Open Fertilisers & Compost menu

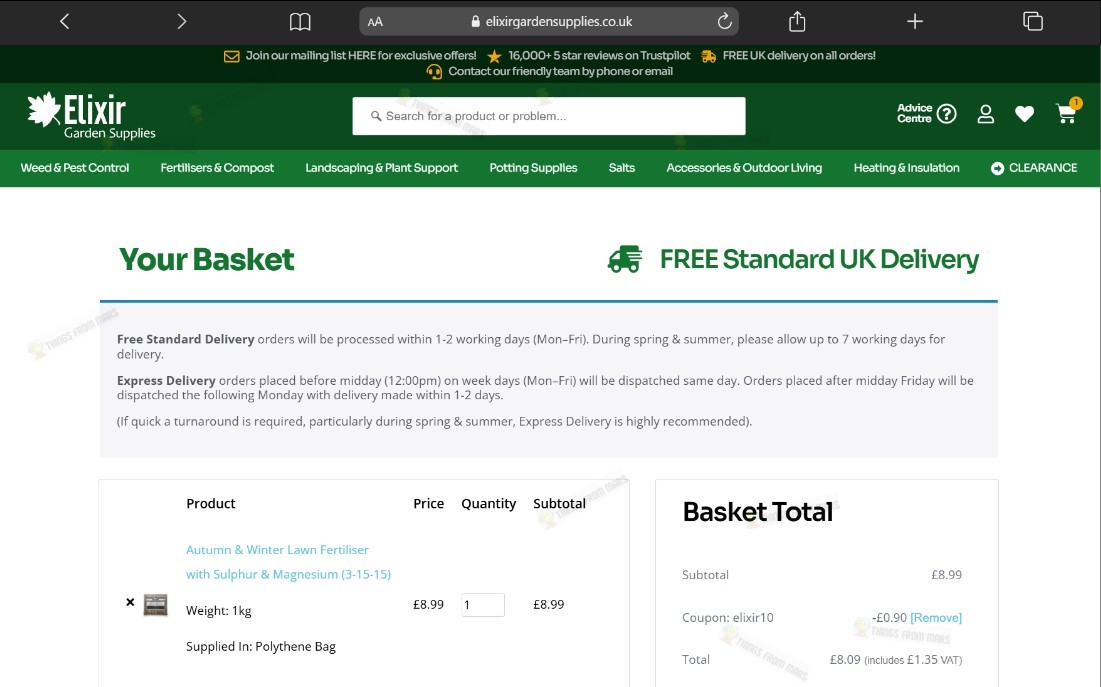217,168
